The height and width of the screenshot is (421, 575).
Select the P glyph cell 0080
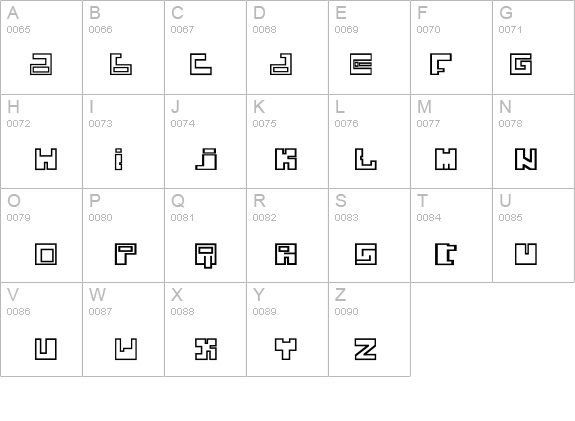[124, 235]
